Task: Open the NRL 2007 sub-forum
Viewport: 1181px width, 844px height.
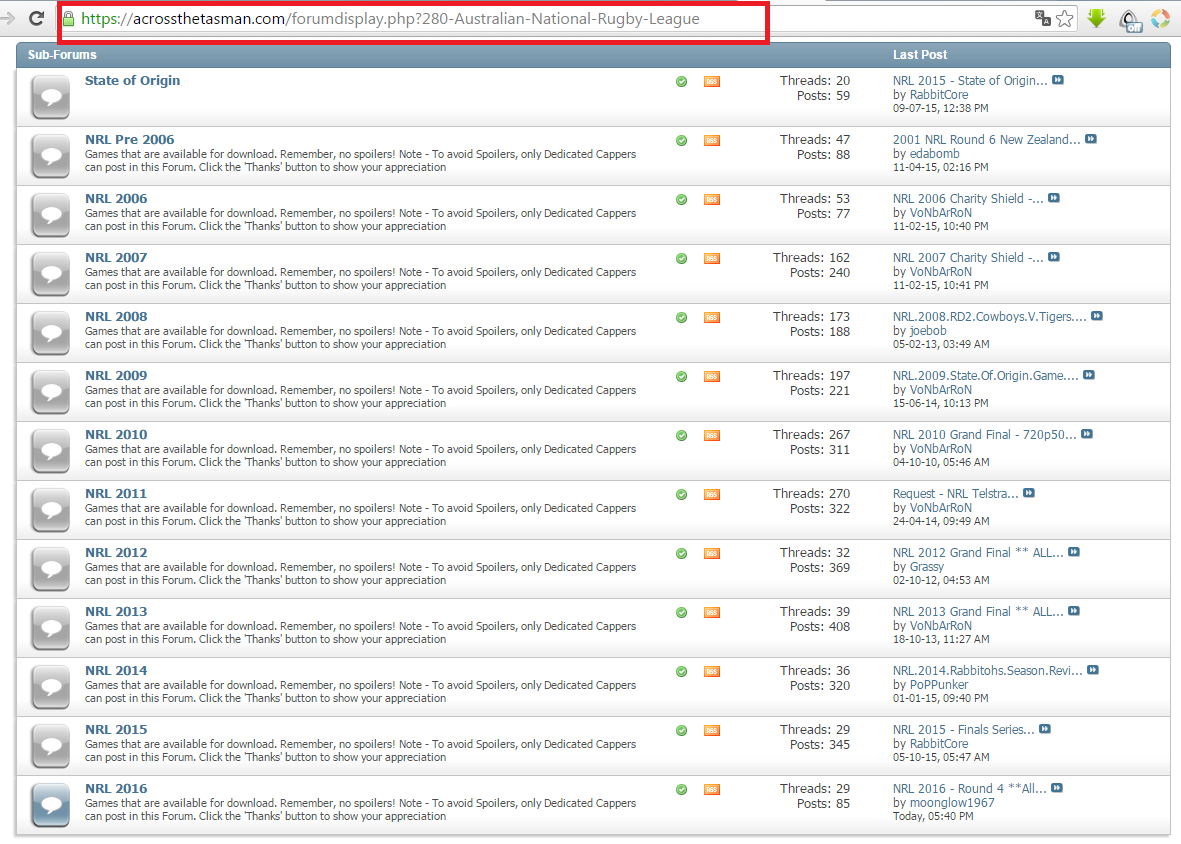Action: (116, 257)
